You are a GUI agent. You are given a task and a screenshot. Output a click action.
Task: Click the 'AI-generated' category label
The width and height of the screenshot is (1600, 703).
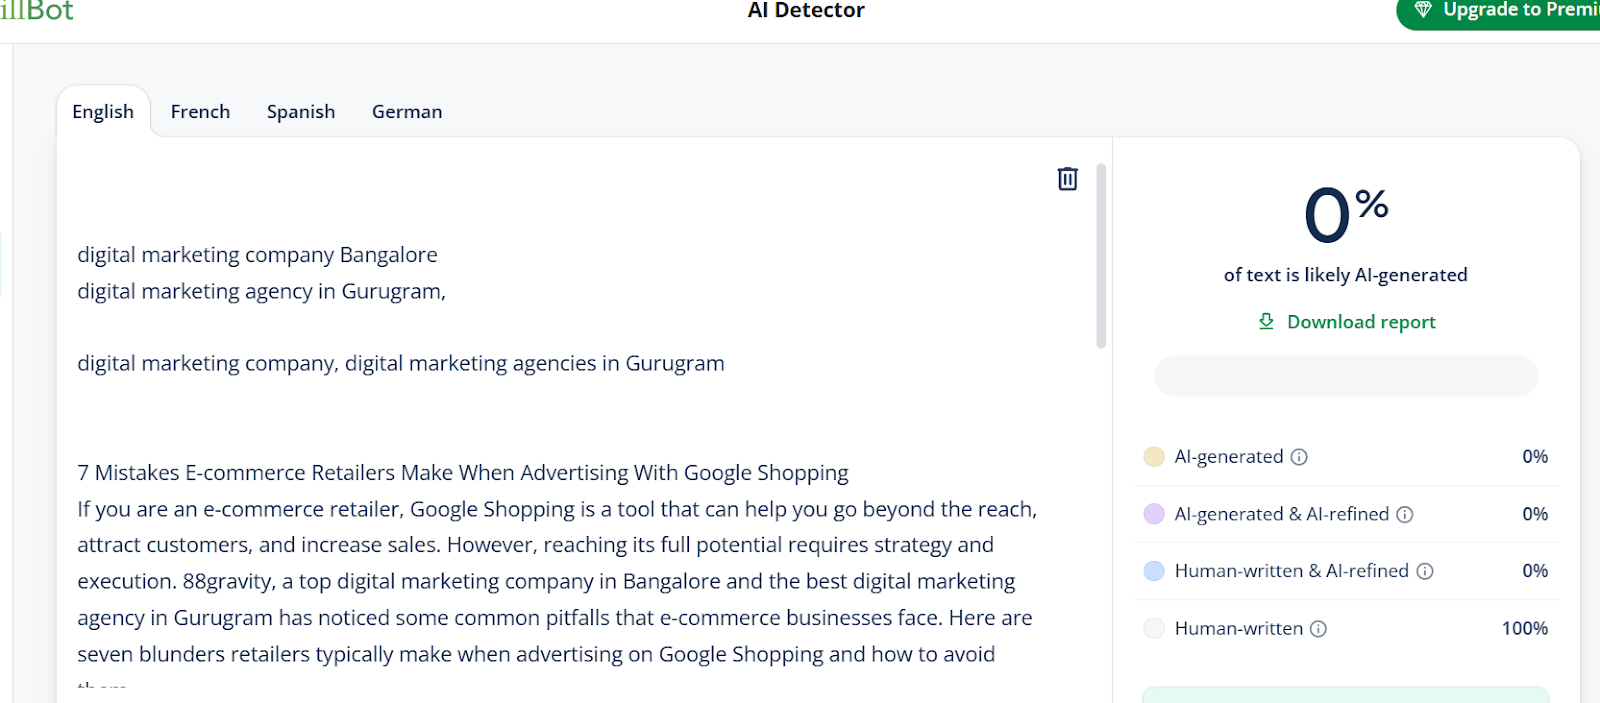click(1229, 457)
